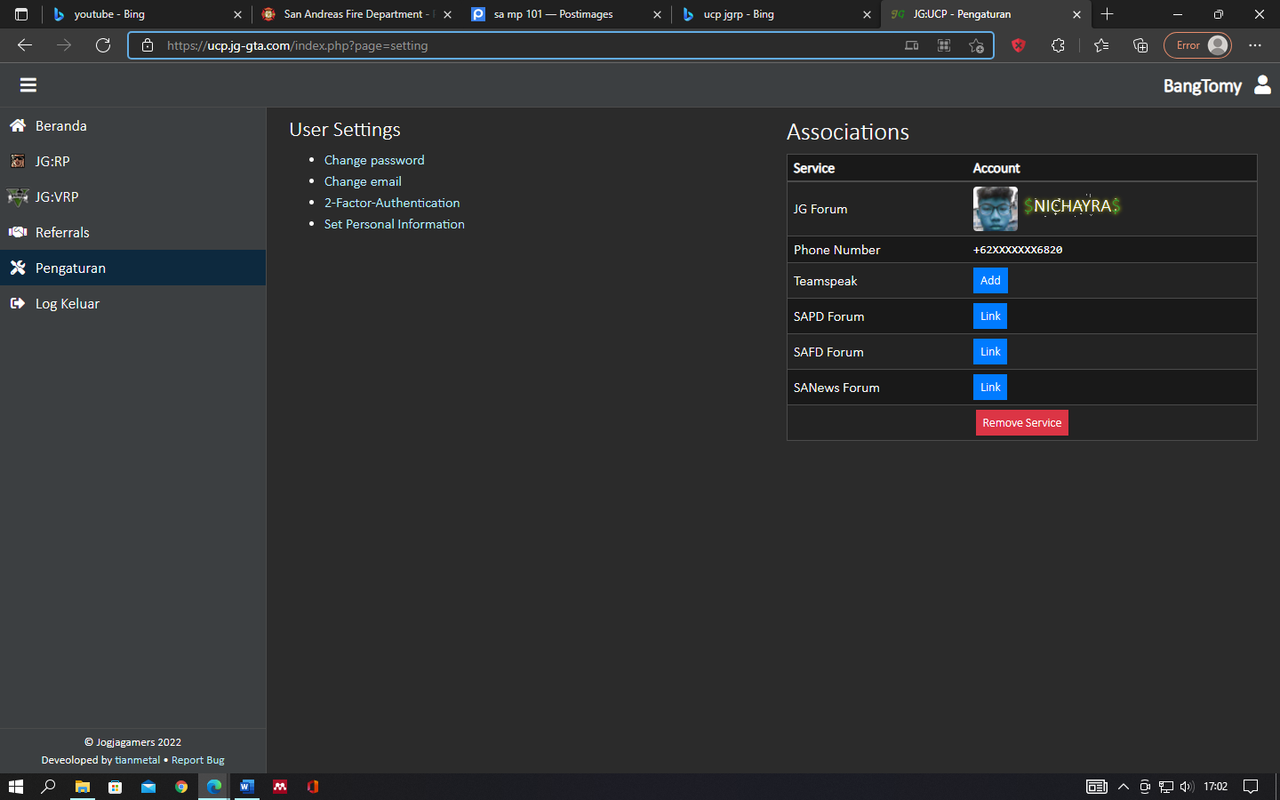This screenshot has height=800, width=1280.
Task: Link the SAFD Forum account
Action: coord(990,352)
